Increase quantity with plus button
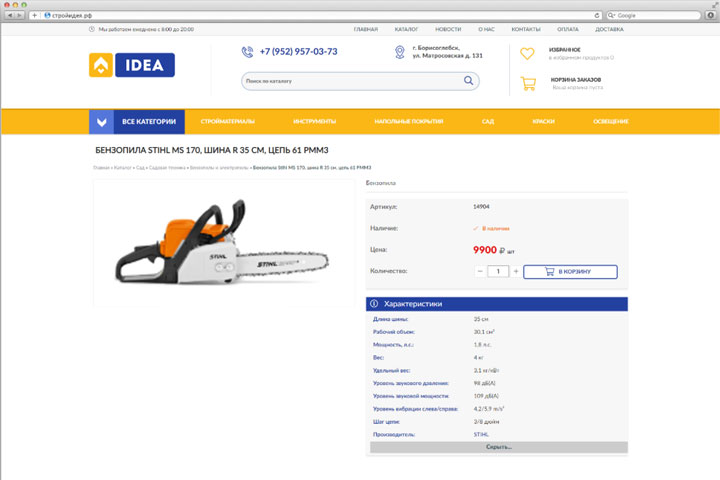The width and height of the screenshot is (720, 480). [516, 271]
